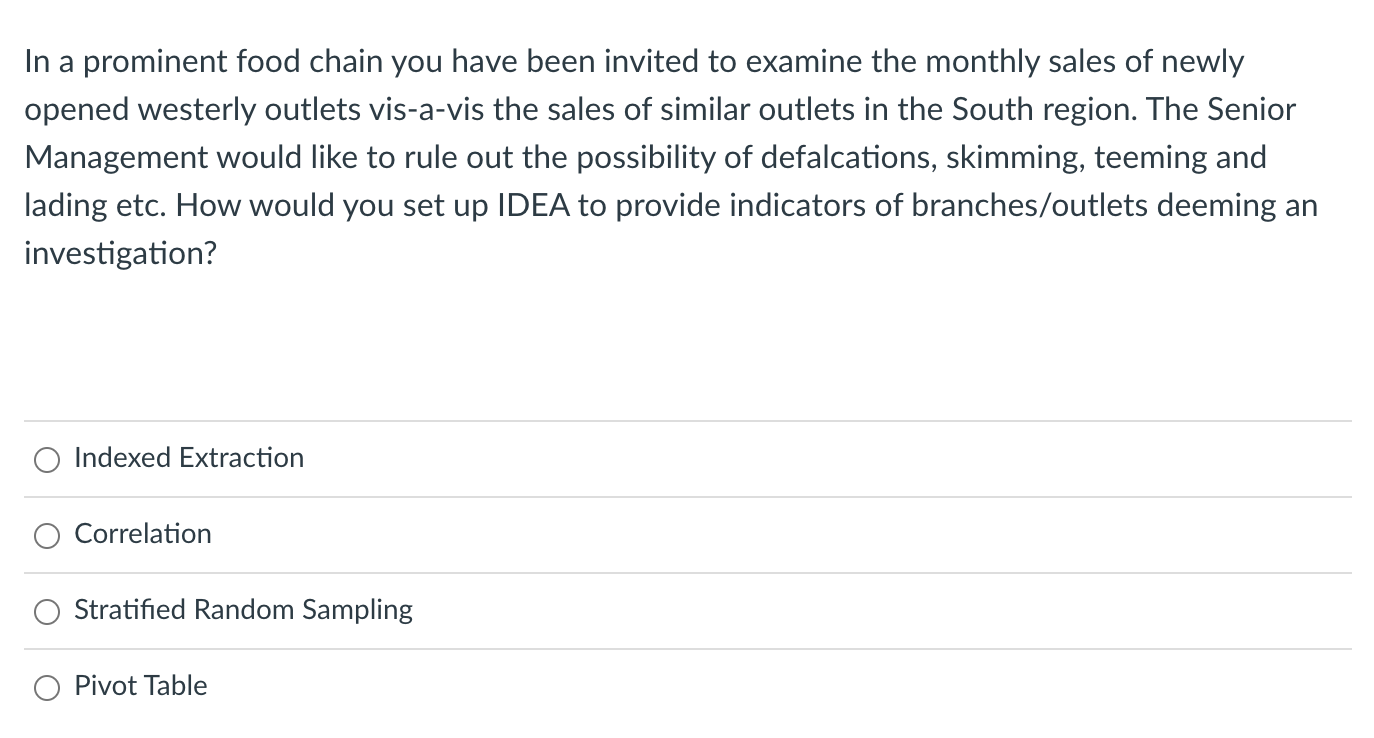Image resolution: width=1374 pixels, height=738 pixels.
Task: Select the Pivot Table radio button
Action: [x=46, y=687]
